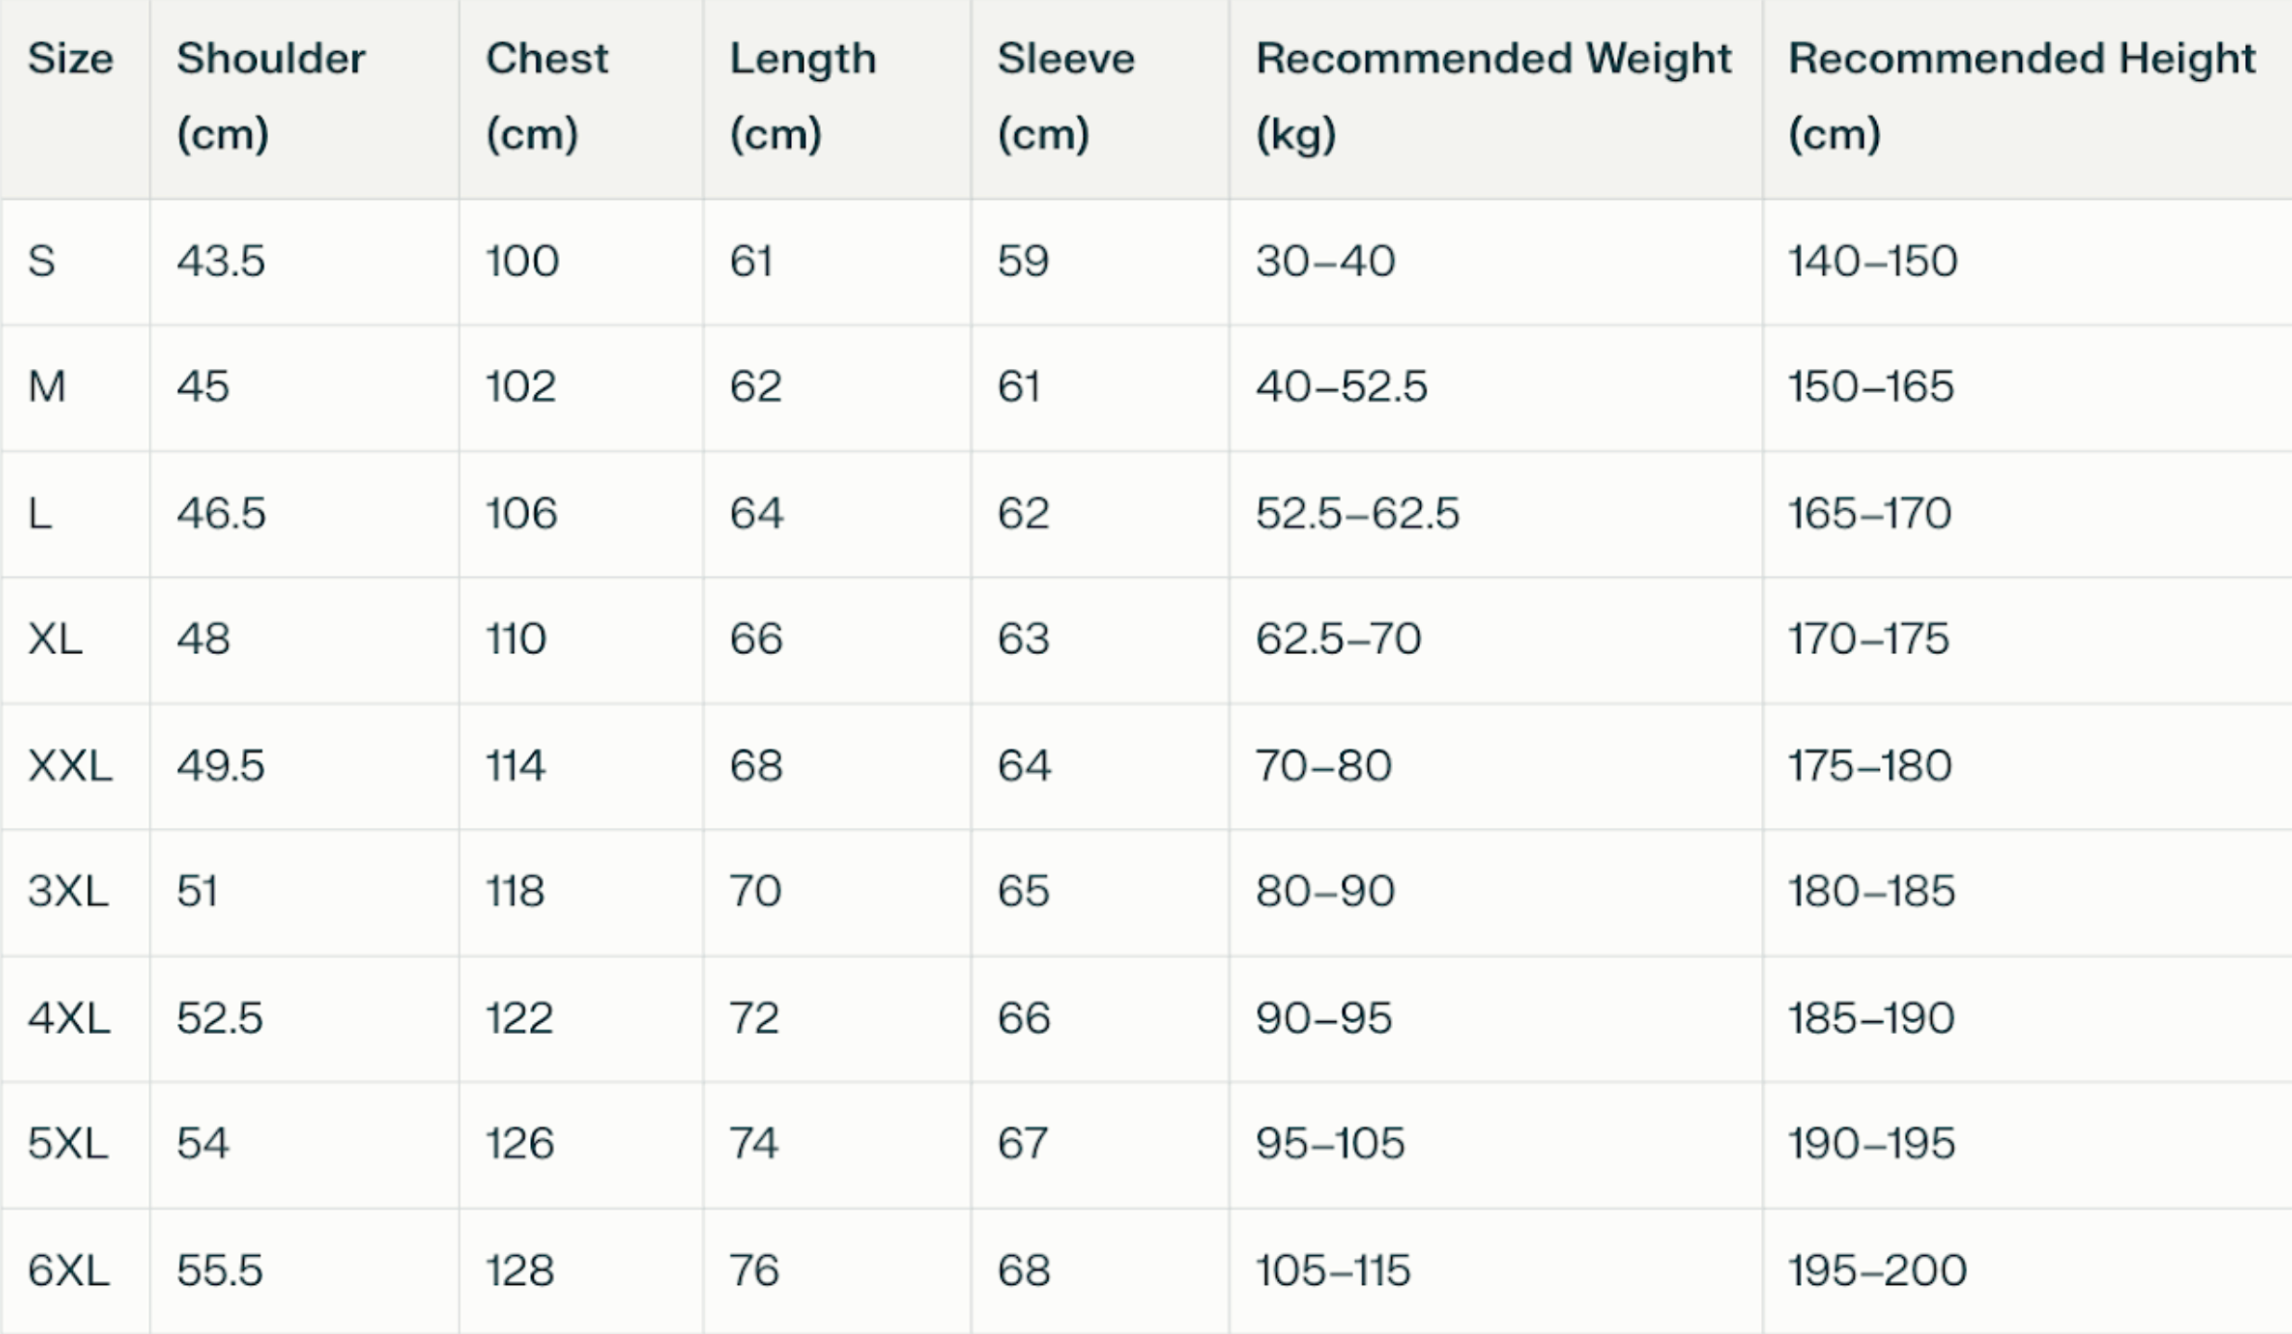2292x1334 pixels.
Task: Select the 62.5–70 weight range cell
Action: pyautogui.click(x=1338, y=639)
